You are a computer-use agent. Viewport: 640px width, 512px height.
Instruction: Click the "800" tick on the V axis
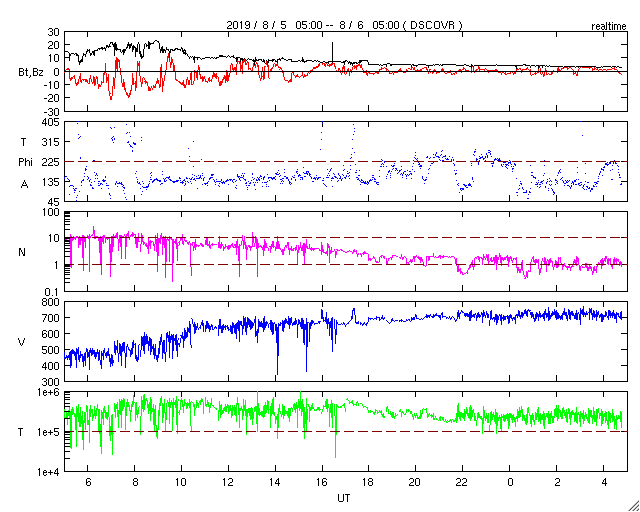click(51, 302)
